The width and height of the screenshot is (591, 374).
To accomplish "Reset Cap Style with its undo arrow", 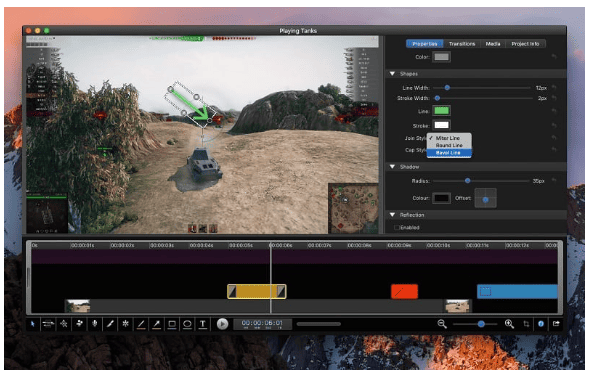I will [x=554, y=150].
